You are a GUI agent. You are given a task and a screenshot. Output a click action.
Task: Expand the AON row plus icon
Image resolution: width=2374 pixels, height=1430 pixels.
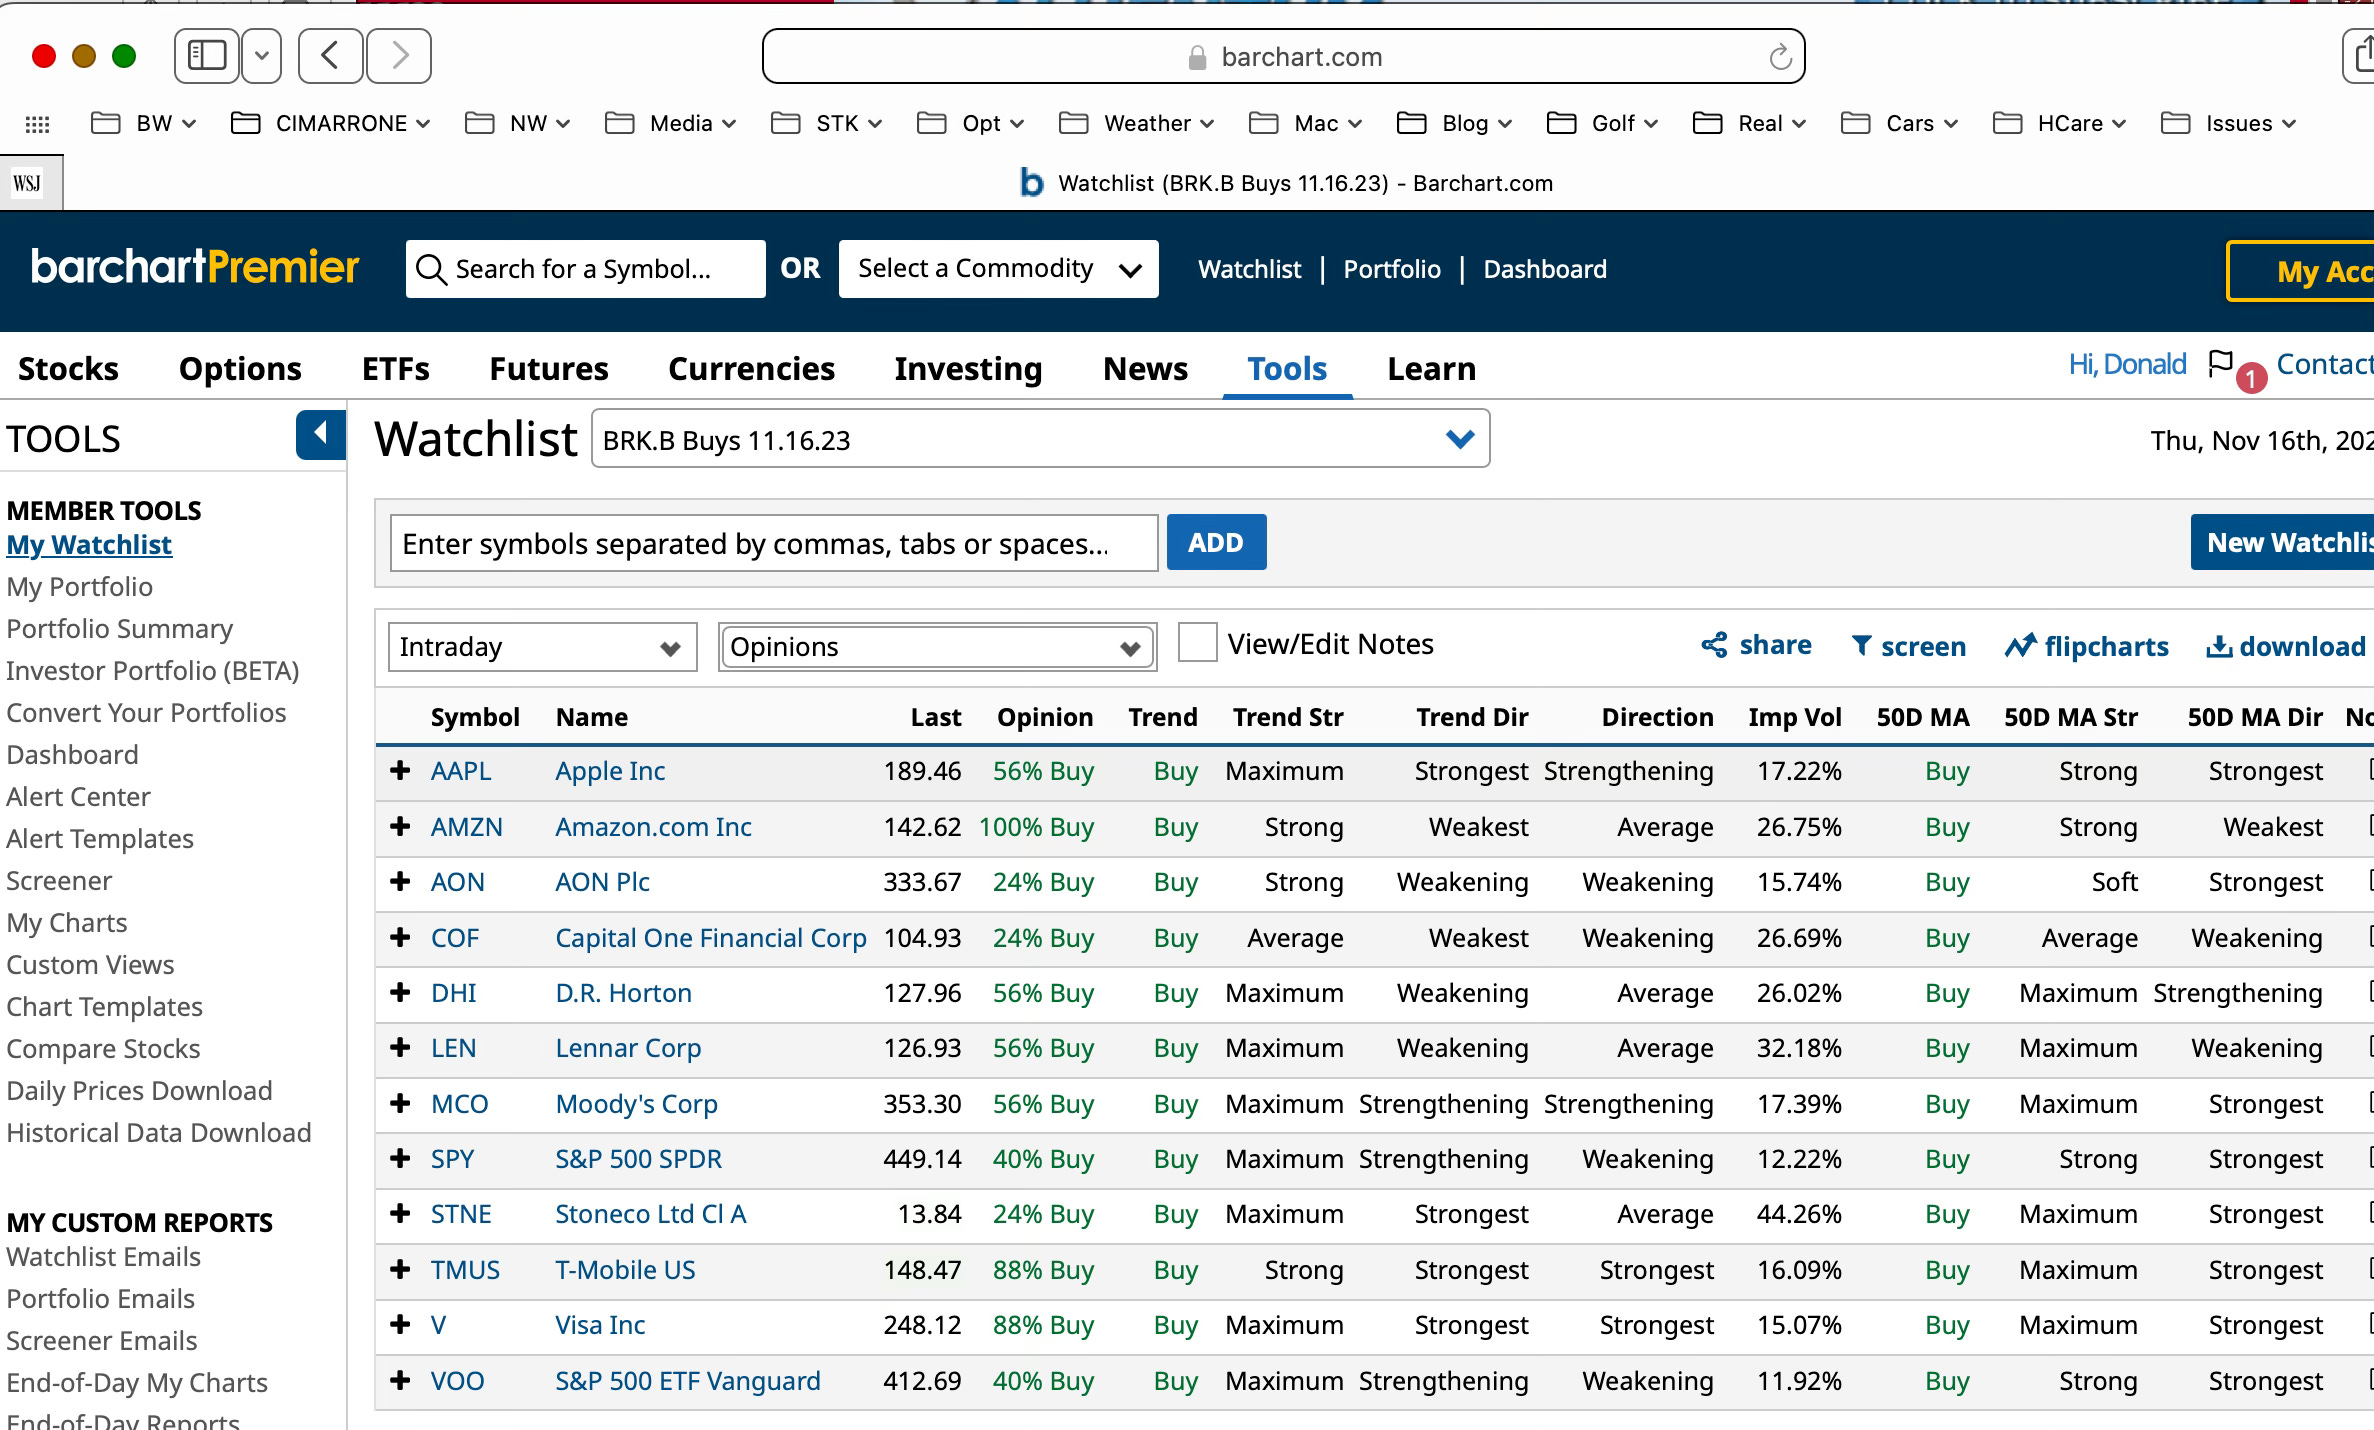pos(400,881)
